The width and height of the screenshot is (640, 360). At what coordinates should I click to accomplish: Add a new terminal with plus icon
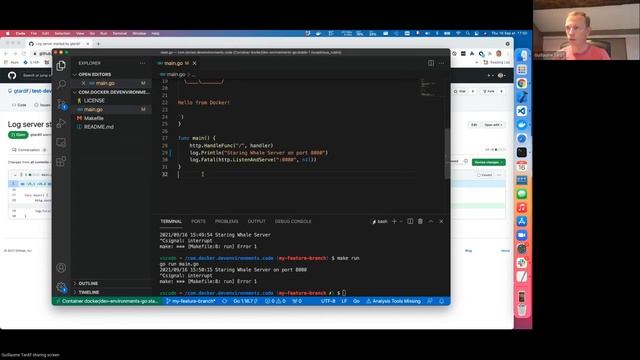(x=394, y=221)
